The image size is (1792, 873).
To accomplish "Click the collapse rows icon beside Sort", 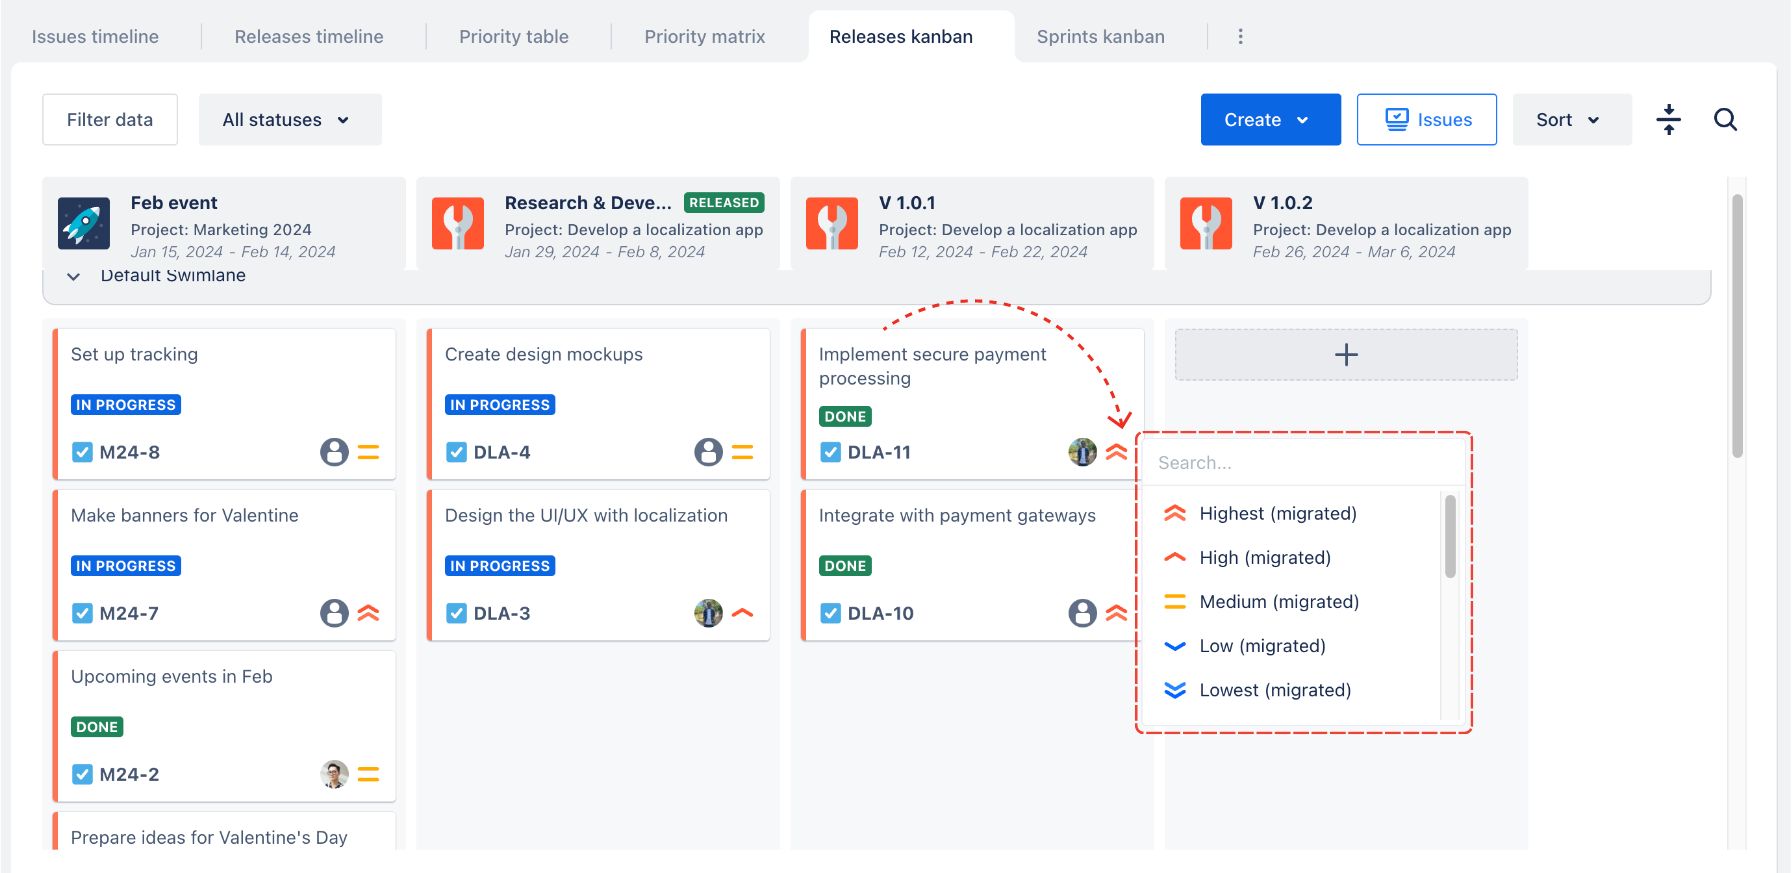I will coord(1668,120).
